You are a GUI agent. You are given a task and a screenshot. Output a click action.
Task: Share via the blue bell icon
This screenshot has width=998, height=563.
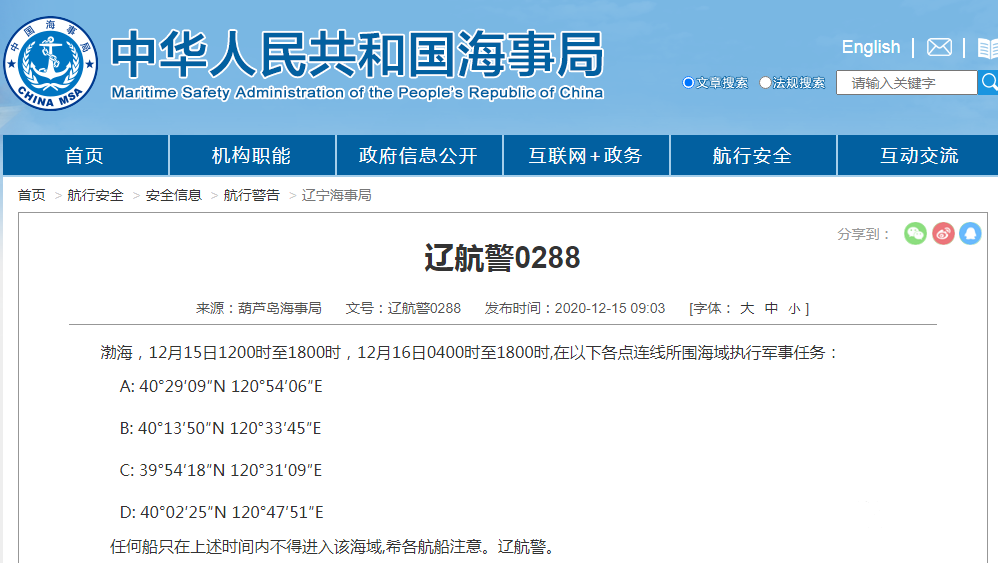(971, 233)
